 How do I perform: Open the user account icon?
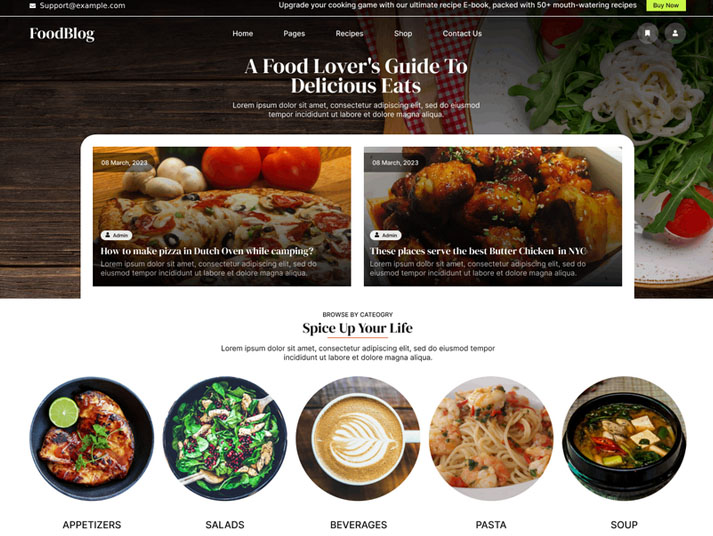click(675, 33)
